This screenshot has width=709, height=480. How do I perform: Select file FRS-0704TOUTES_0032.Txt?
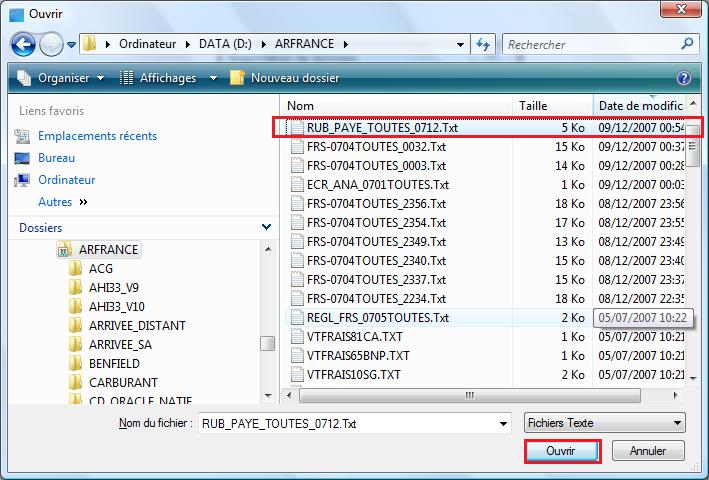[x=367, y=146]
